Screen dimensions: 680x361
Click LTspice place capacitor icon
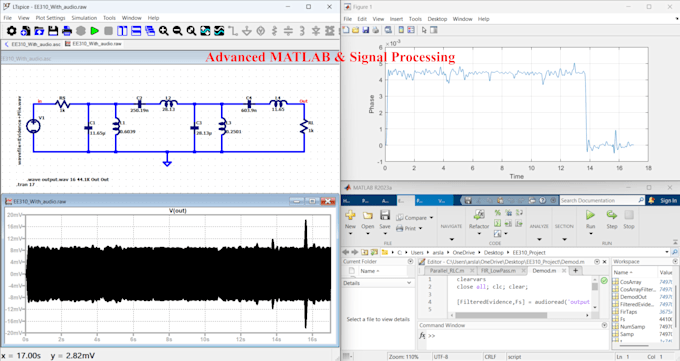(288, 31)
